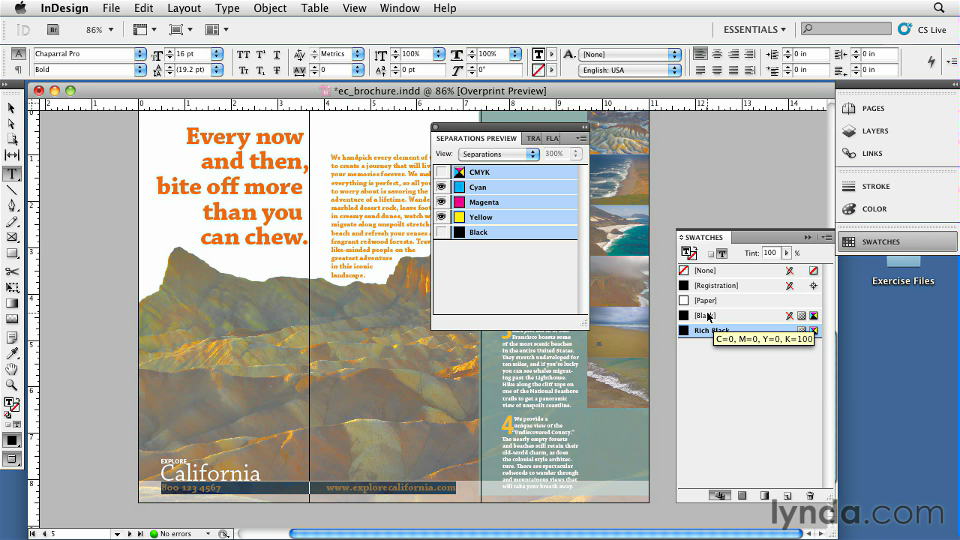Open the 16 pt font size dropdown

click(x=217, y=54)
